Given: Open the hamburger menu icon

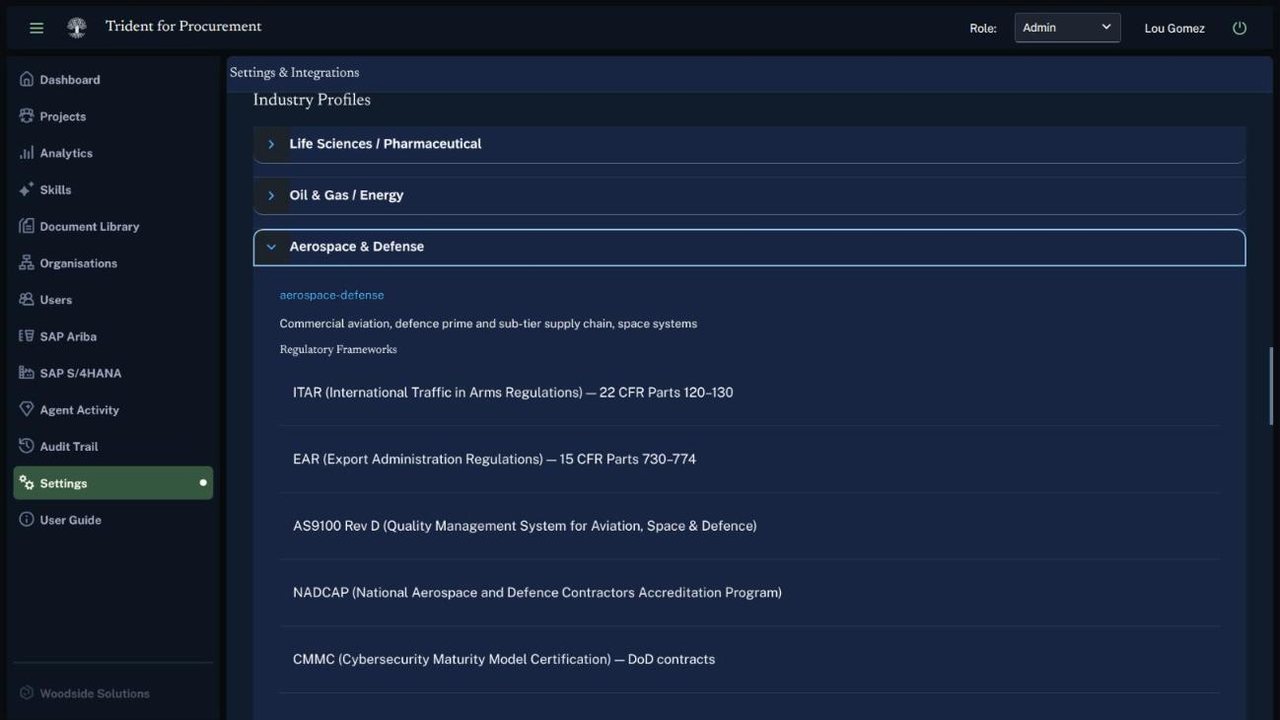Looking at the screenshot, I should click(x=37, y=28).
